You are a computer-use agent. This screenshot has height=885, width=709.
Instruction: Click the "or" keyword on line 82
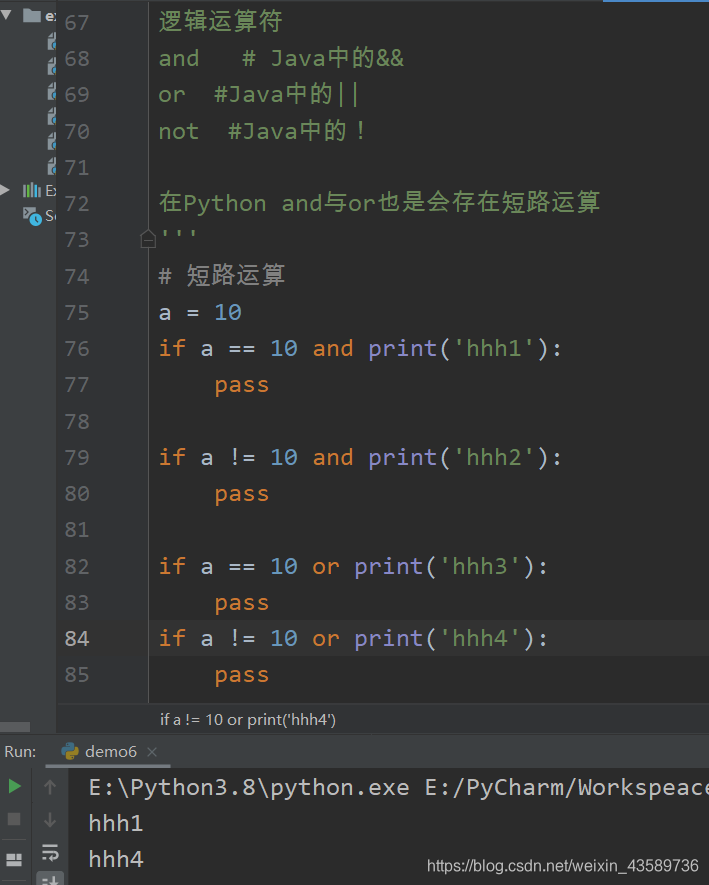(326, 567)
